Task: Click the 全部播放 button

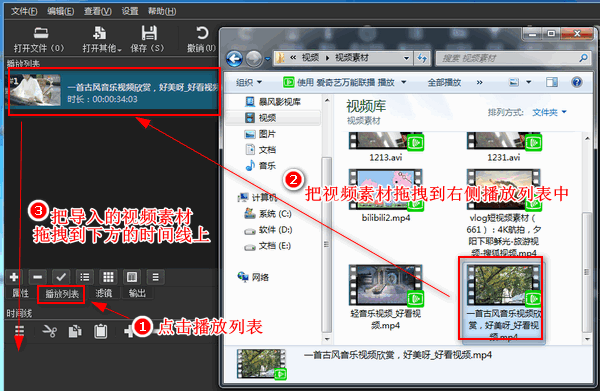Action: pyautogui.click(x=444, y=82)
